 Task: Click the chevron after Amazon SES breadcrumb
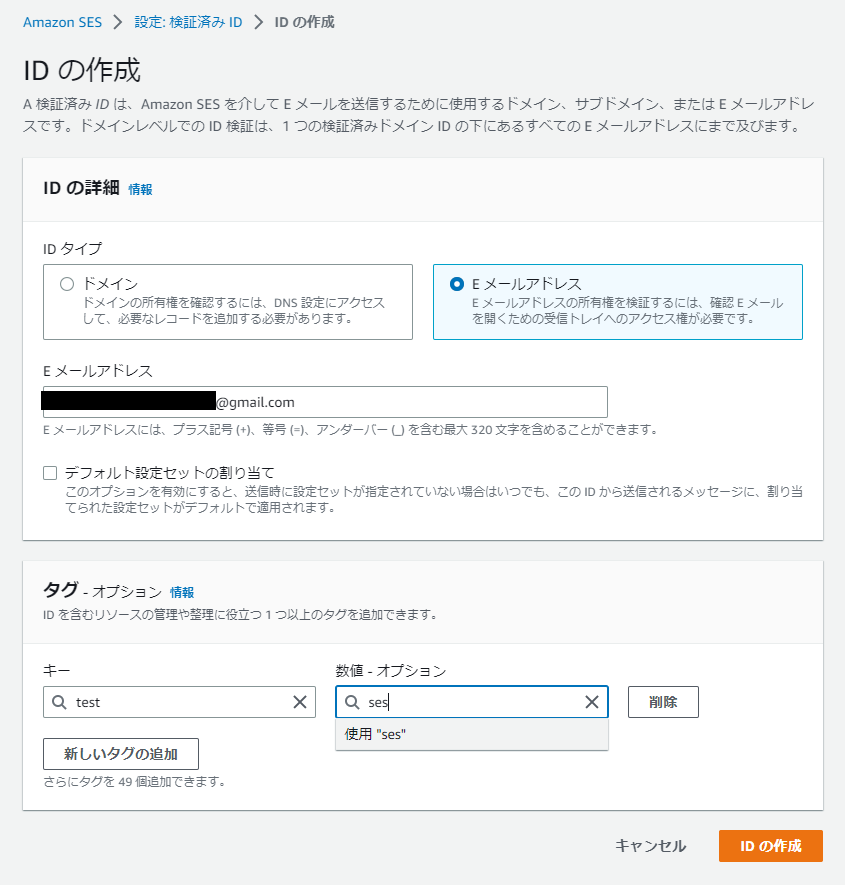coord(117,22)
